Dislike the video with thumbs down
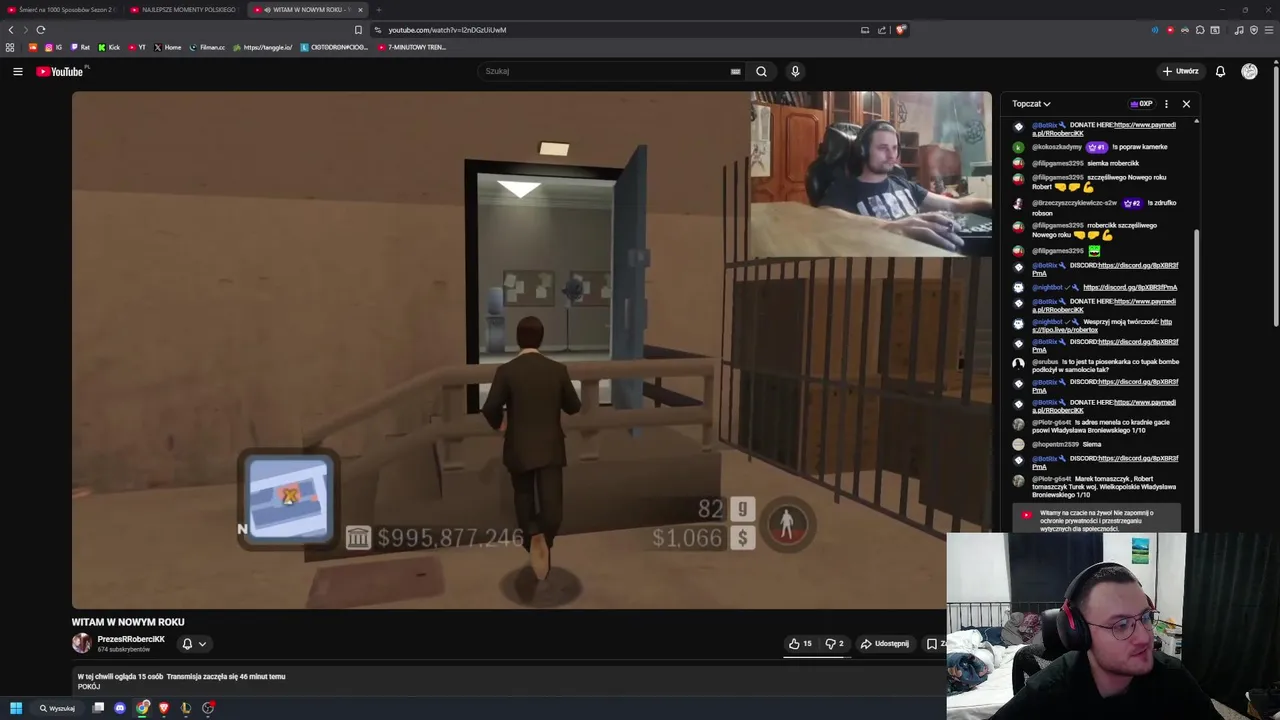This screenshot has height=720, width=1280. click(x=835, y=644)
